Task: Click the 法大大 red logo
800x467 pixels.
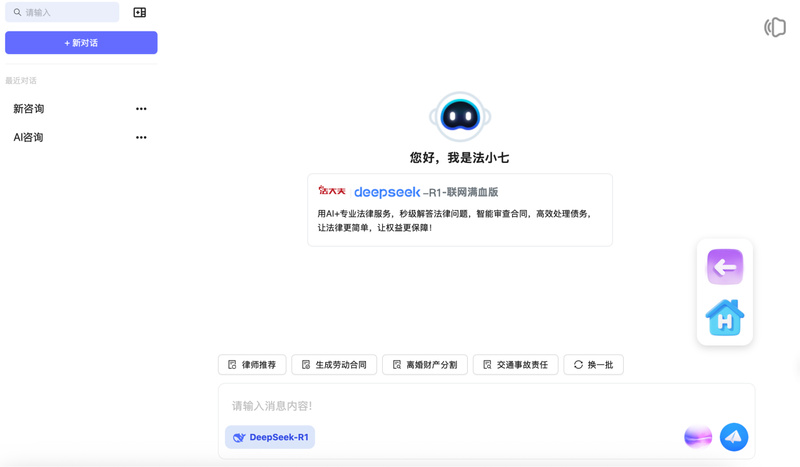Action: (332, 191)
